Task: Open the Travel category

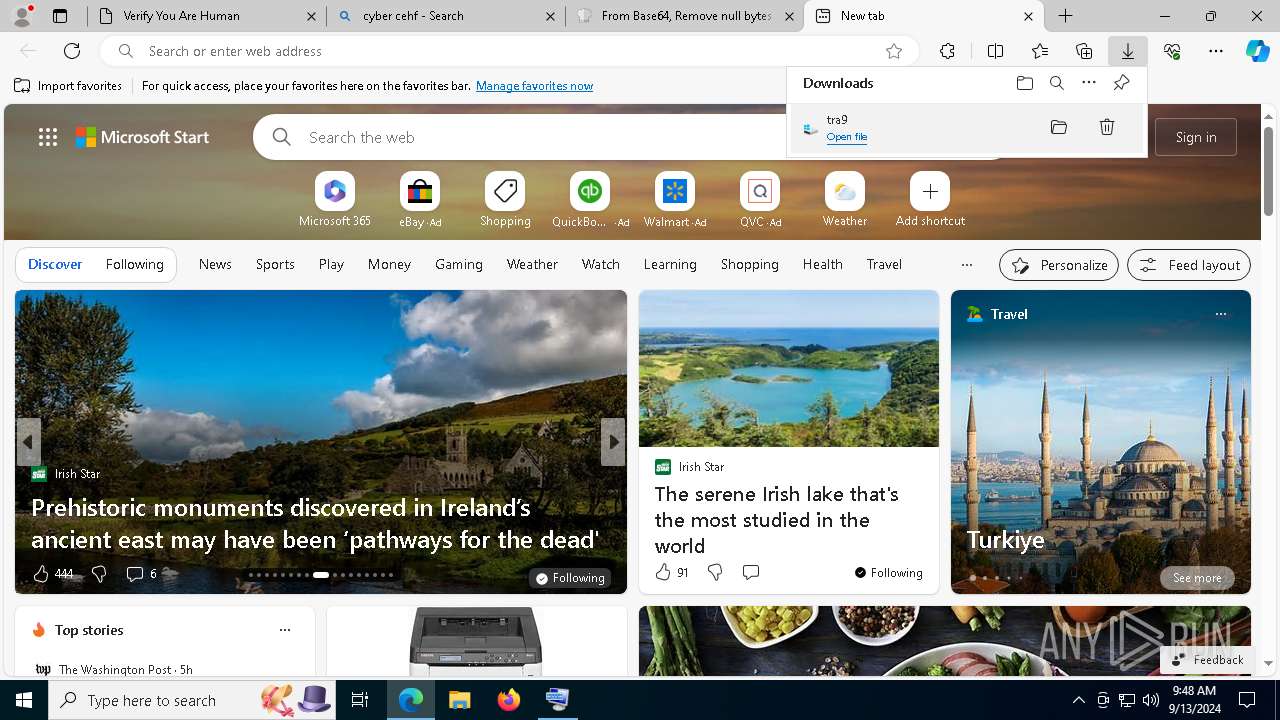Action: 884,265
